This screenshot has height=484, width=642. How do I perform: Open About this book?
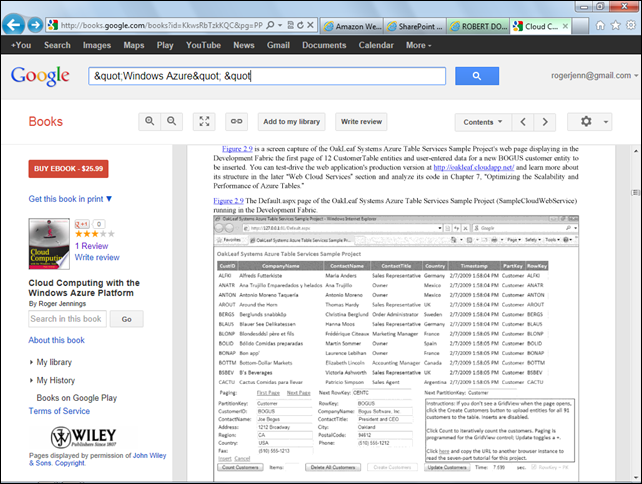[x=57, y=340]
